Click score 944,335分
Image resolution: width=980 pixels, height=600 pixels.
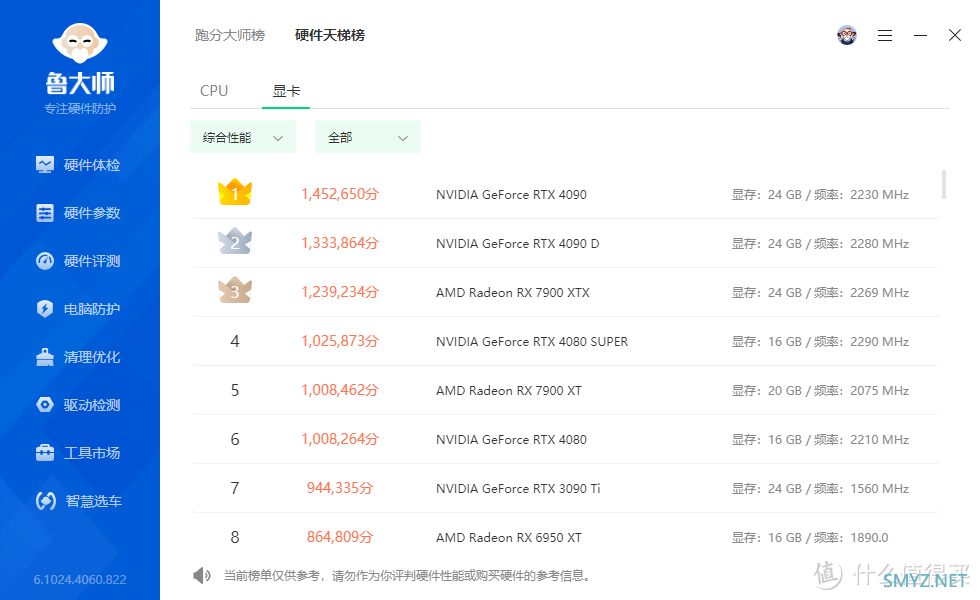(340, 488)
